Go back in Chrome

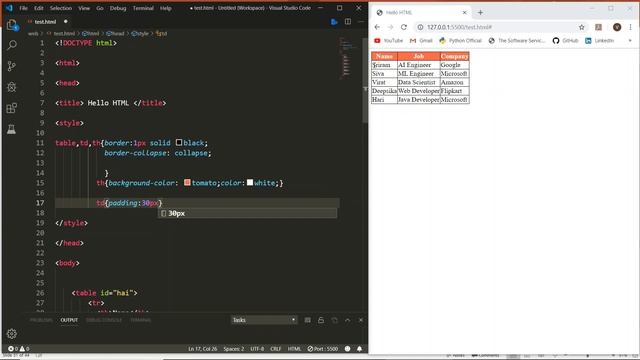click(x=377, y=27)
